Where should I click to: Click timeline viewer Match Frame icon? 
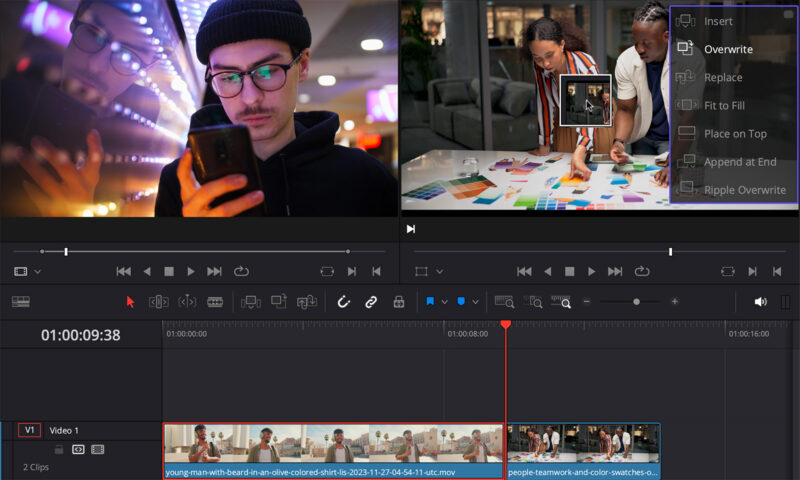point(728,271)
